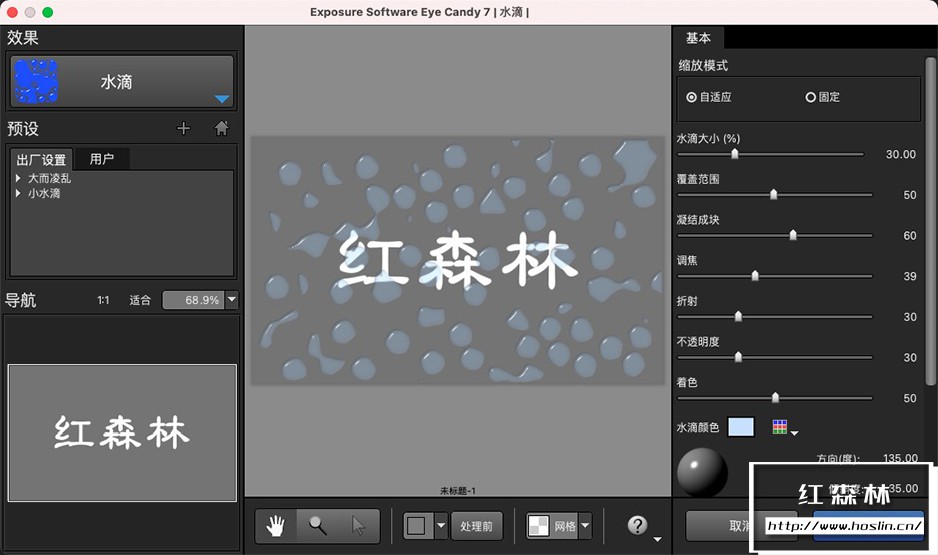Click 适合 fit zoom button
Viewport: 938px width, 555px height.
tap(140, 300)
